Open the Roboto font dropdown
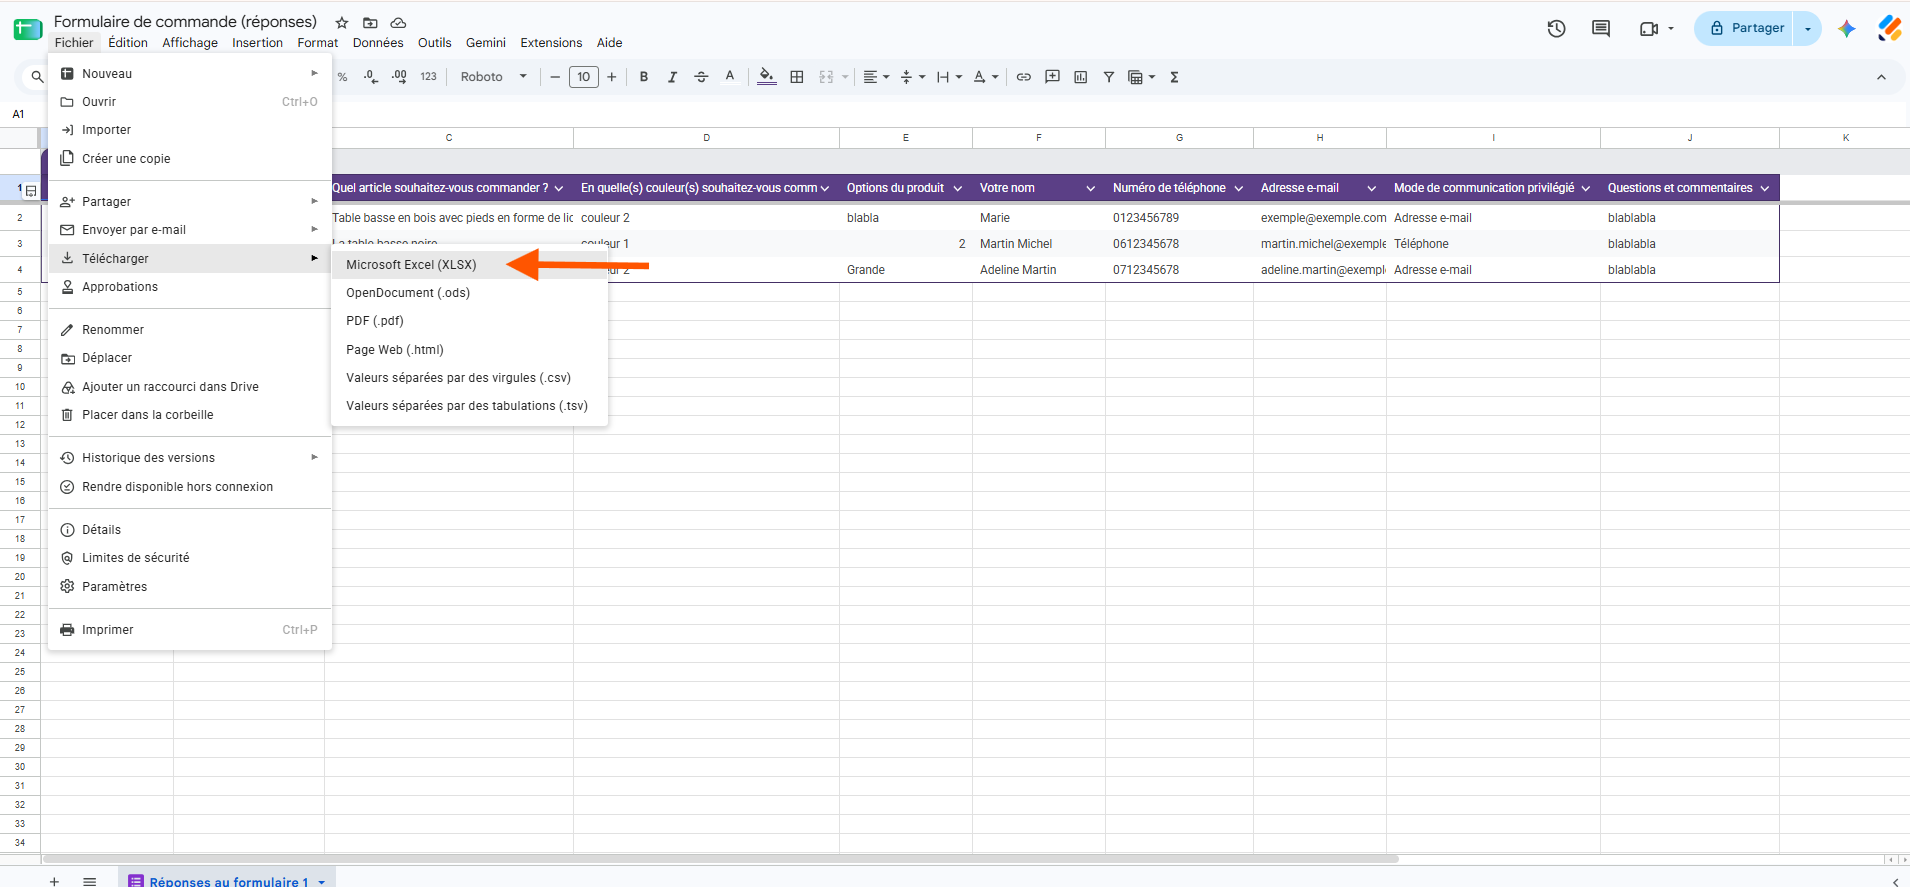Image resolution: width=1910 pixels, height=887 pixels. [493, 77]
